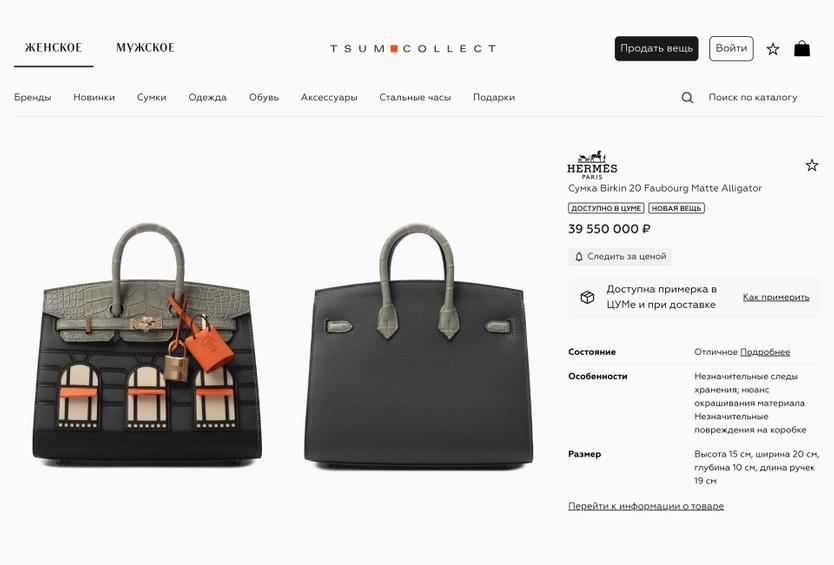Click the search magnifier icon

[687, 97]
